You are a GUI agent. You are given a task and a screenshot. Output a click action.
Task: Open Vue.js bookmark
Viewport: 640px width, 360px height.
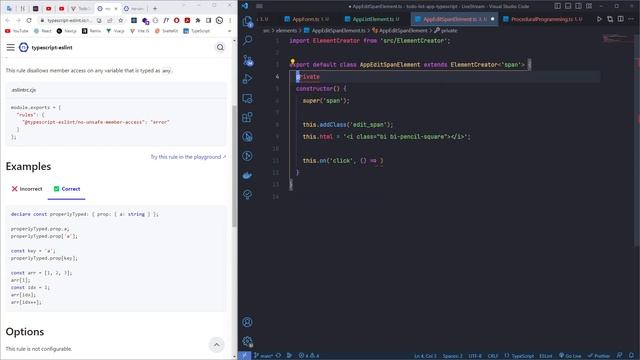pos(116,31)
